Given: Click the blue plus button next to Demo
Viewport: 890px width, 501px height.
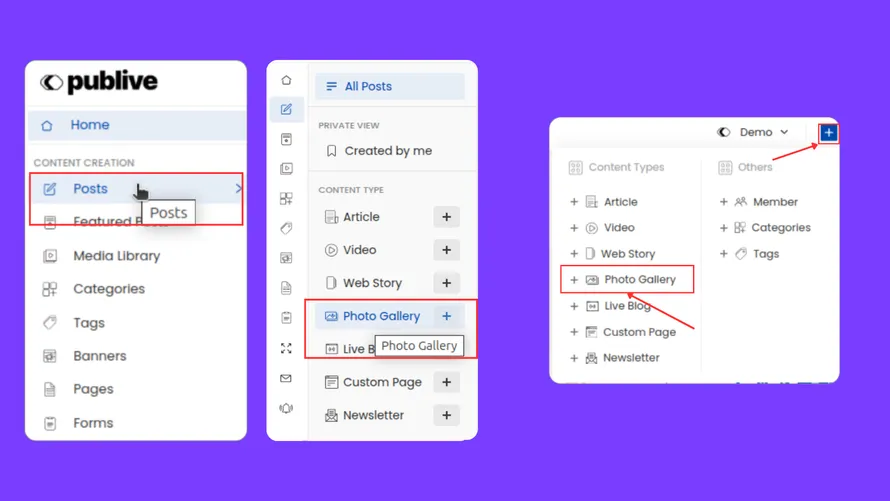Looking at the screenshot, I should 828,132.
